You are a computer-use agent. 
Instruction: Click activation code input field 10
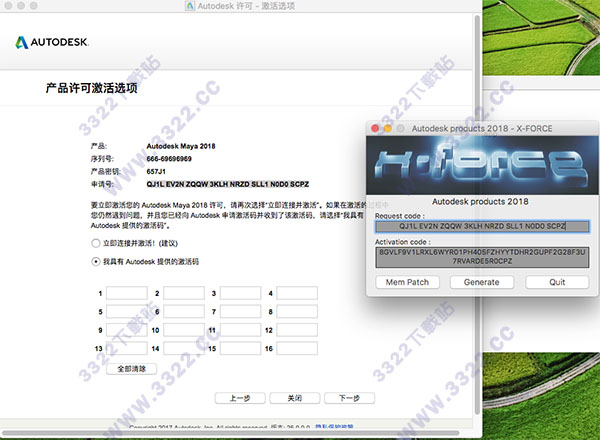[x=184, y=330]
